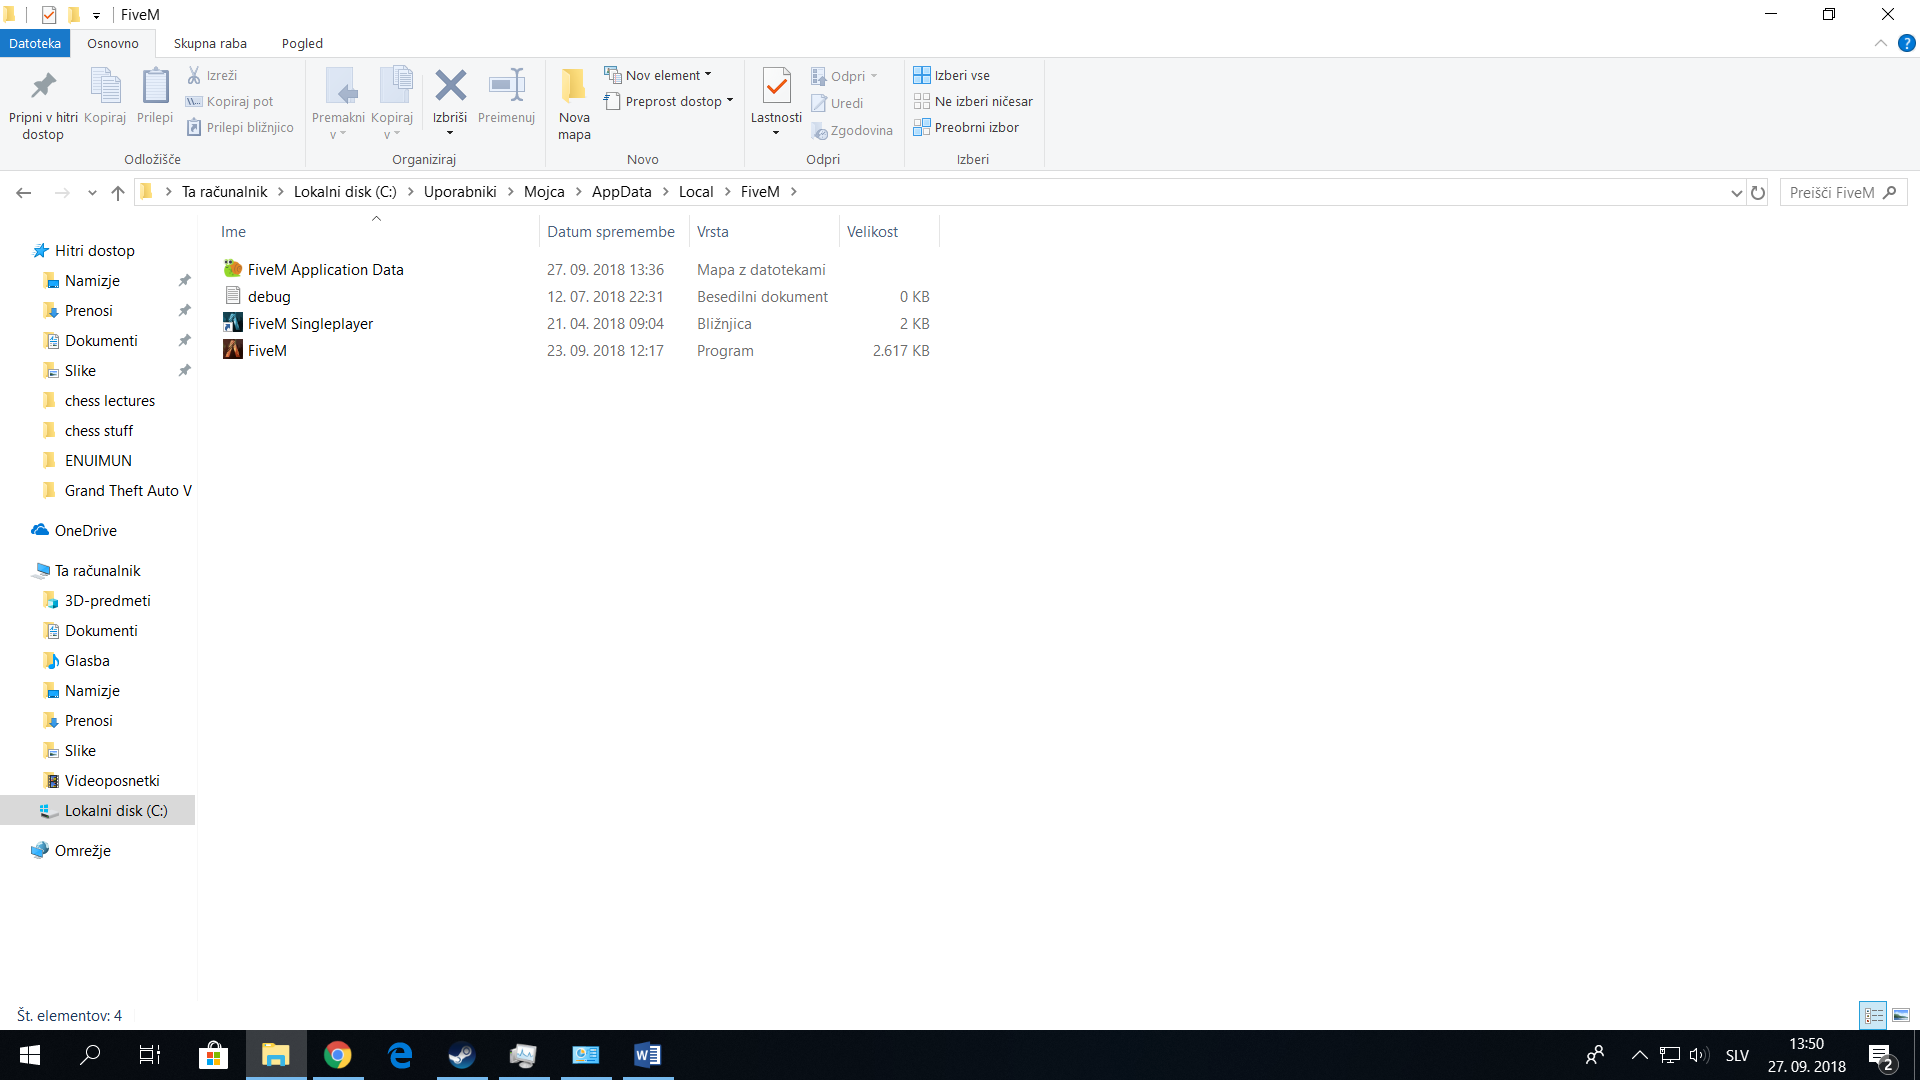Select Kopiraj pot to copy path

(229, 101)
